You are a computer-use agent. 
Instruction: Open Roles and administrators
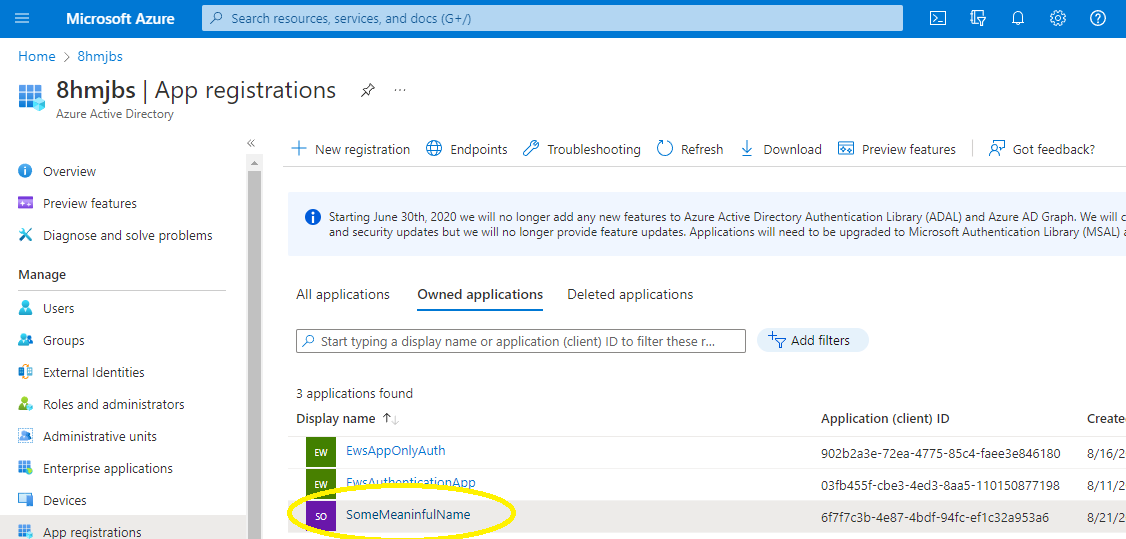pos(113,404)
